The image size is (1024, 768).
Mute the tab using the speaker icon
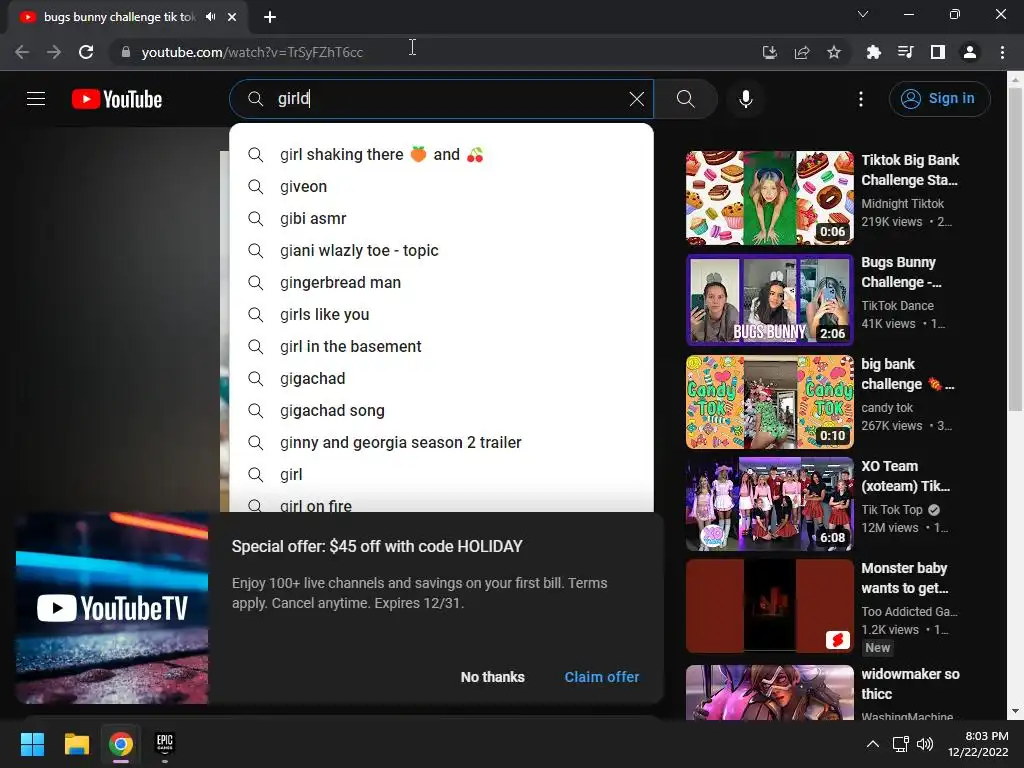click(210, 17)
